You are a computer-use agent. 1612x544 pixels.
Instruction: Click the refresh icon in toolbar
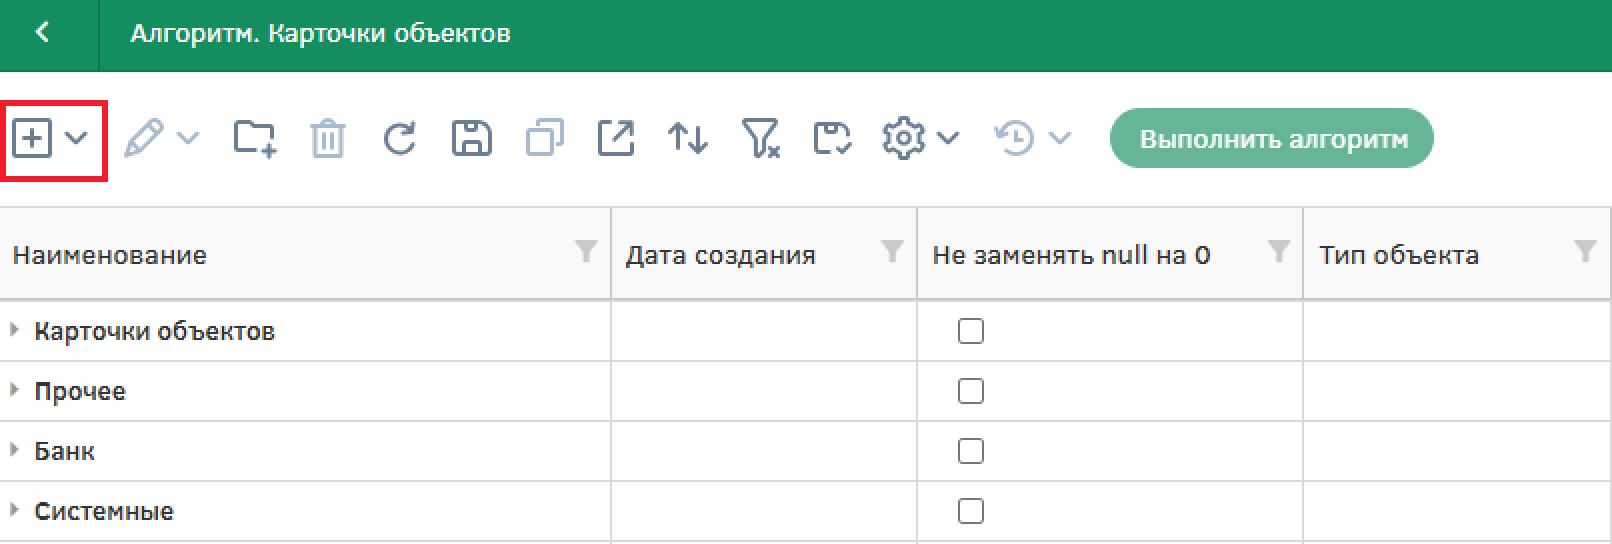399,138
